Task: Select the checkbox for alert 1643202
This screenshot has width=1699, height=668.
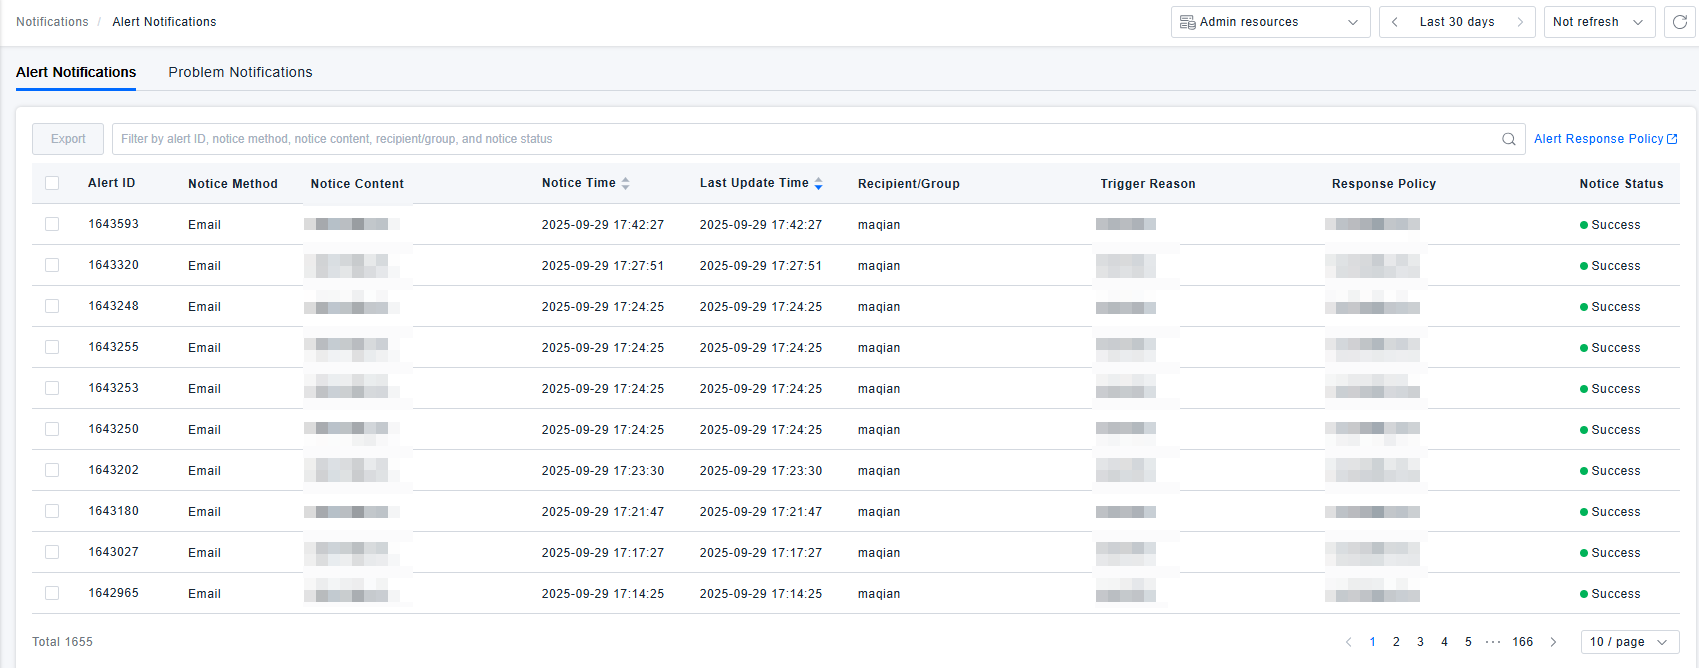Action: 52,470
